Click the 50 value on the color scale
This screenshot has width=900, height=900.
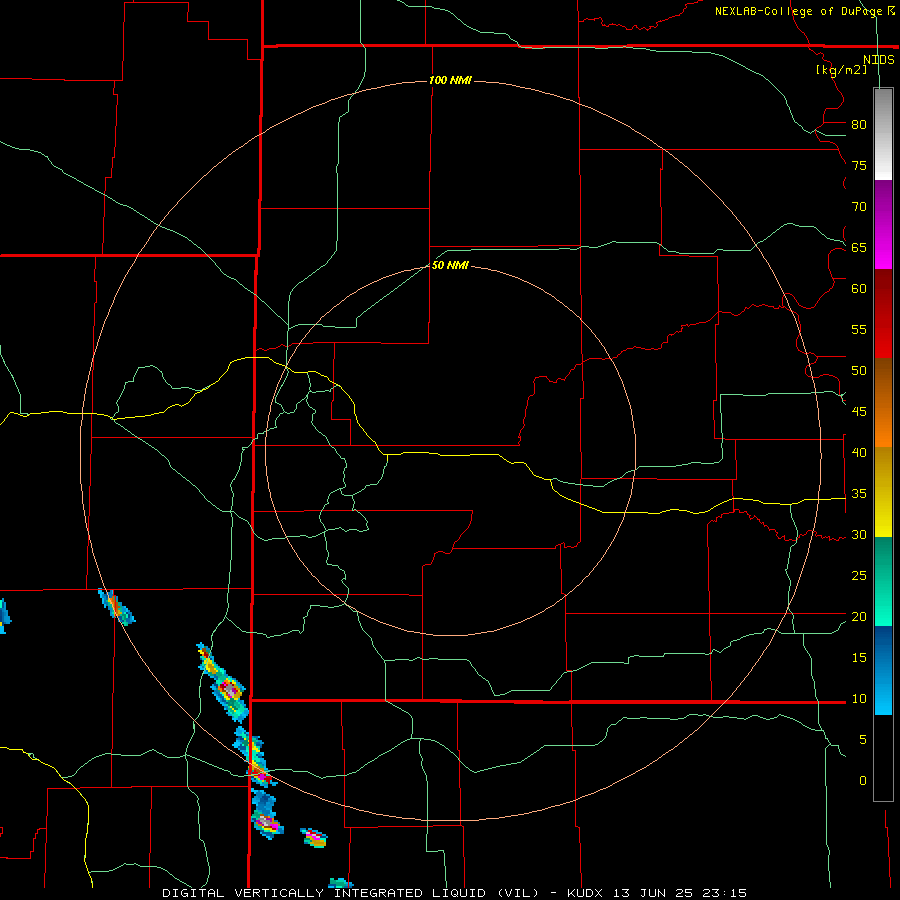pyautogui.click(x=859, y=371)
